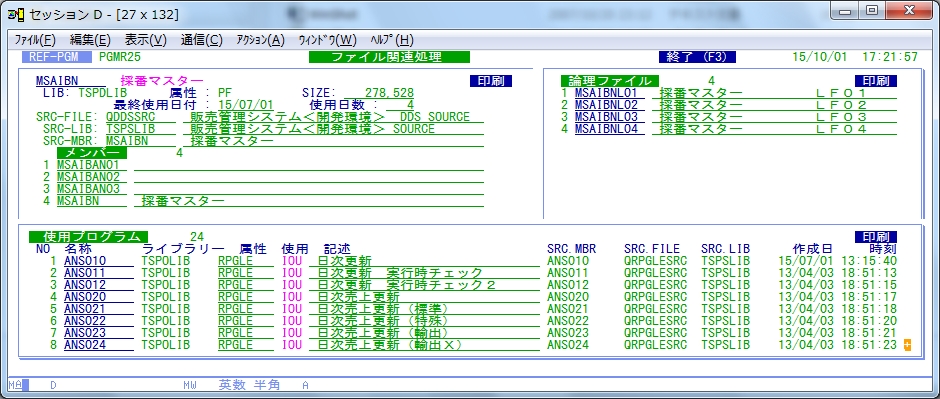Open the アクション(A) menu

coord(260,40)
